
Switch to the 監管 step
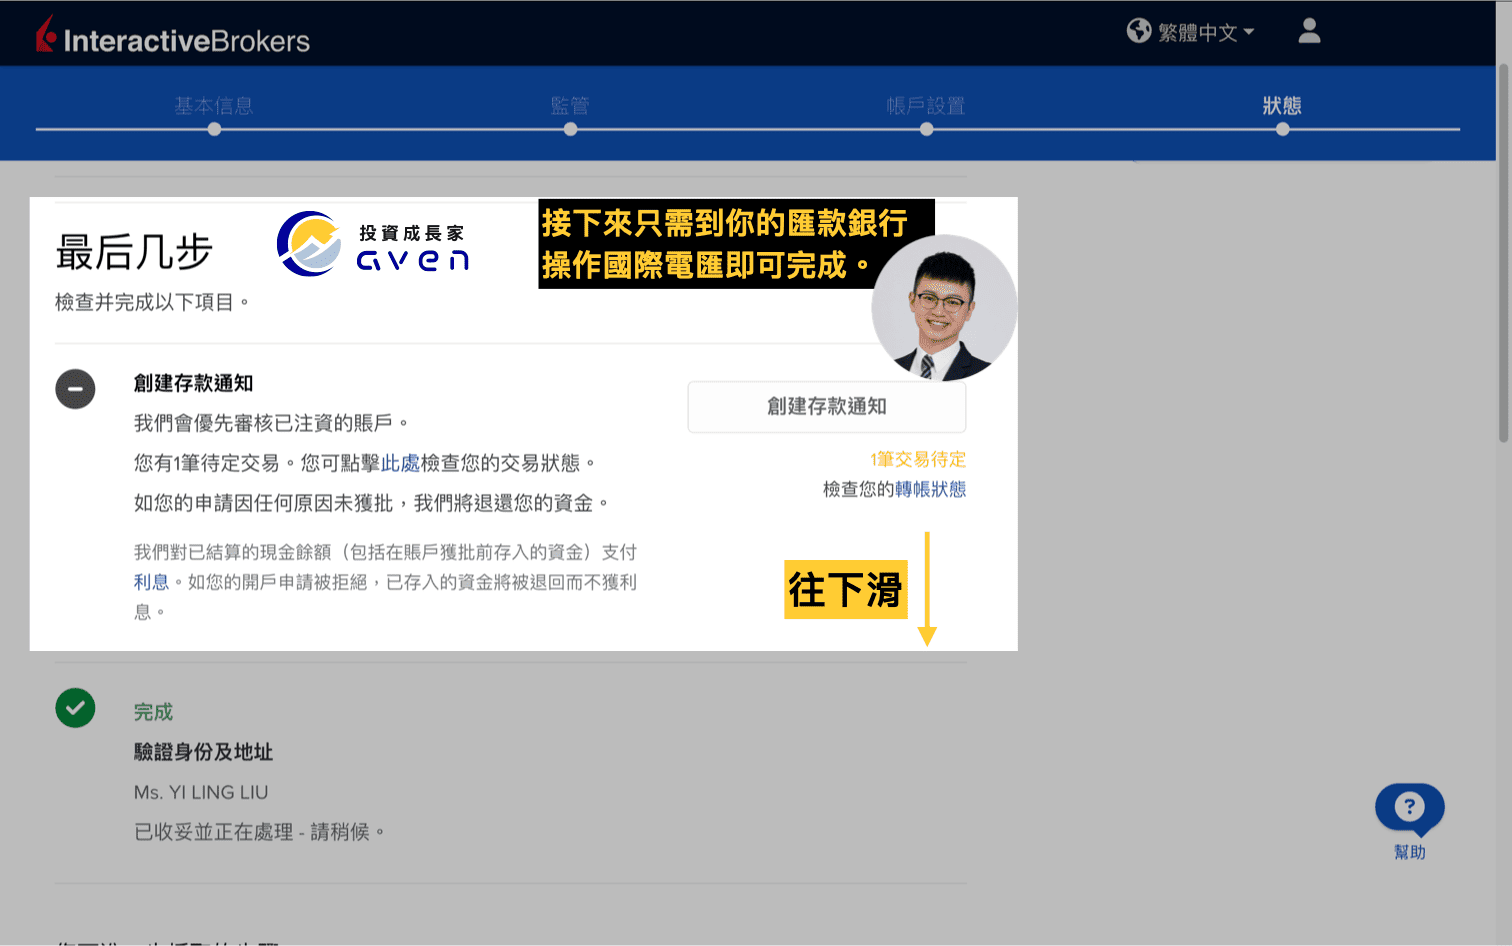pyautogui.click(x=569, y=106)
